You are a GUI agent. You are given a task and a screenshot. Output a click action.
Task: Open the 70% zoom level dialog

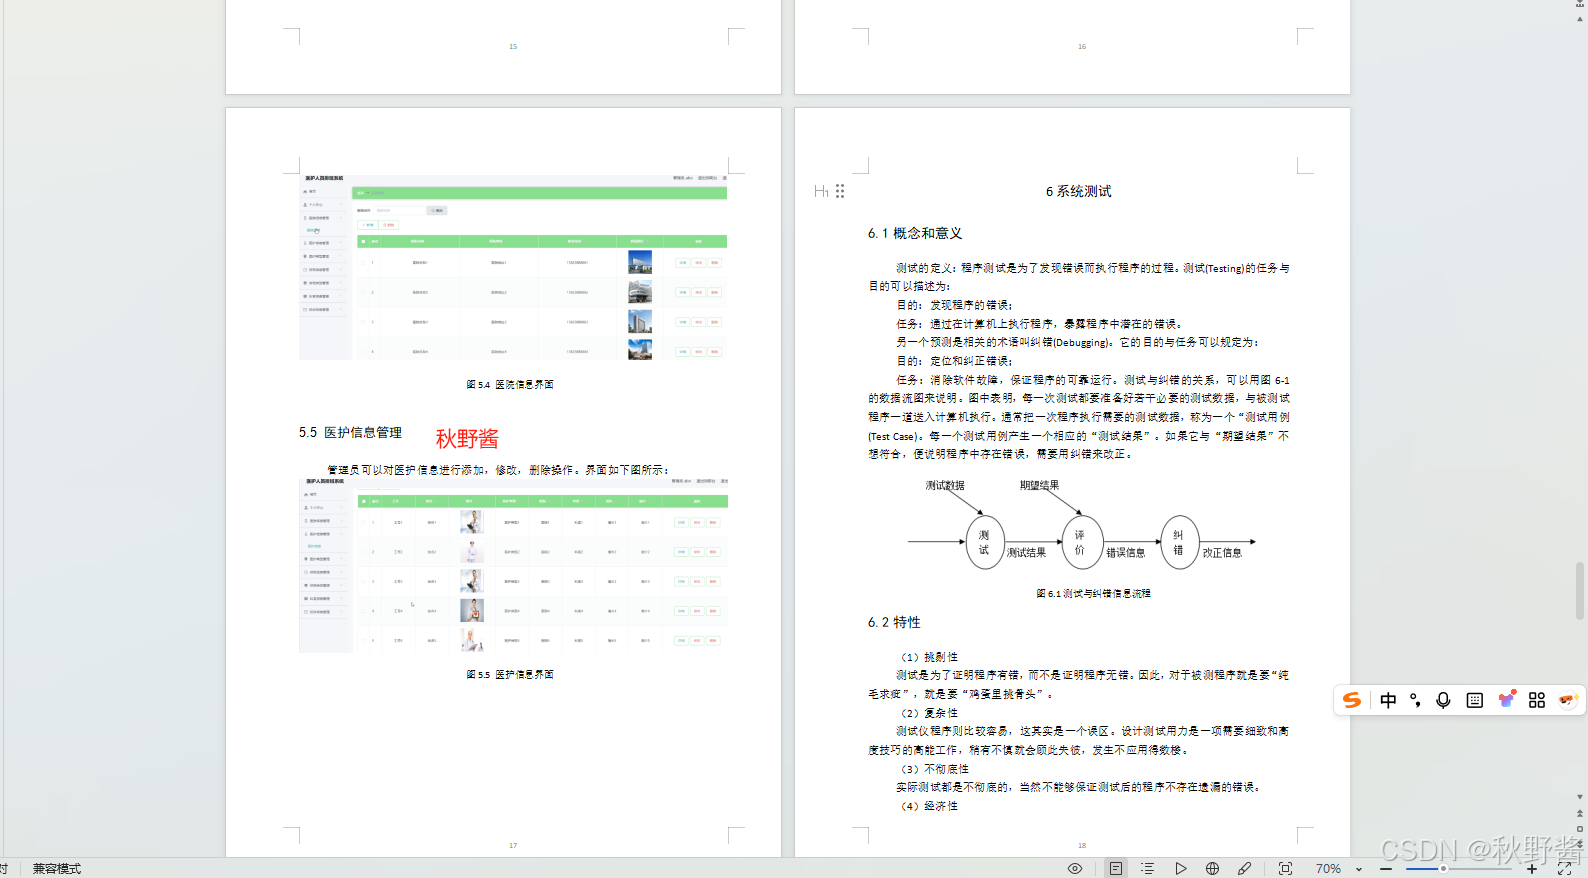(x=1328, y=869)
